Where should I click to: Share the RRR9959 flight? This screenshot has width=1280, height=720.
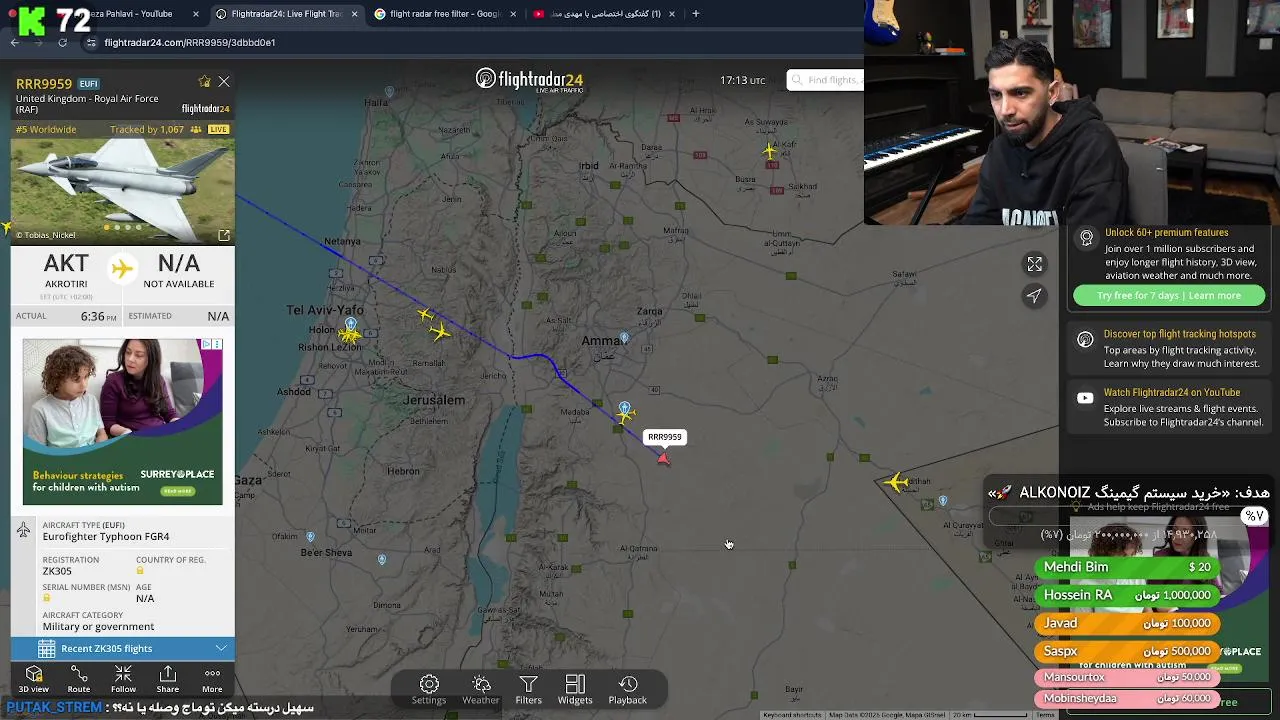click(x=168, y=679)
